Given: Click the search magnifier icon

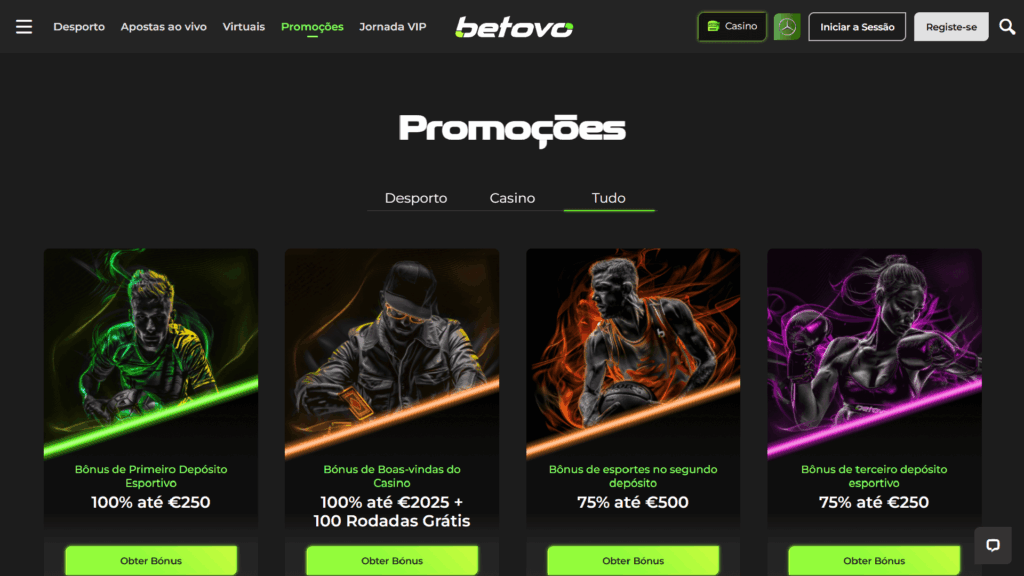Looking at the screenshot, I should (1007, 27).
